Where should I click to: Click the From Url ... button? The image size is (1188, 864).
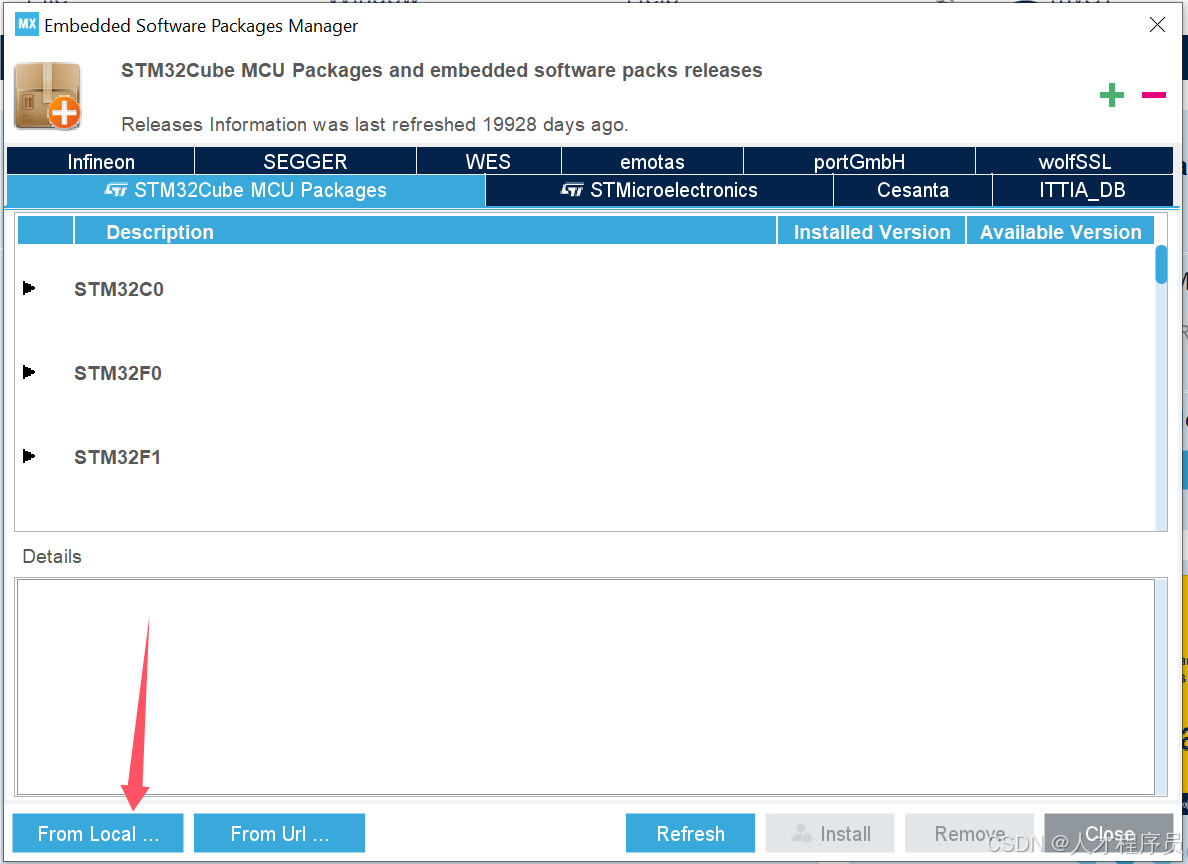point(280,833)
